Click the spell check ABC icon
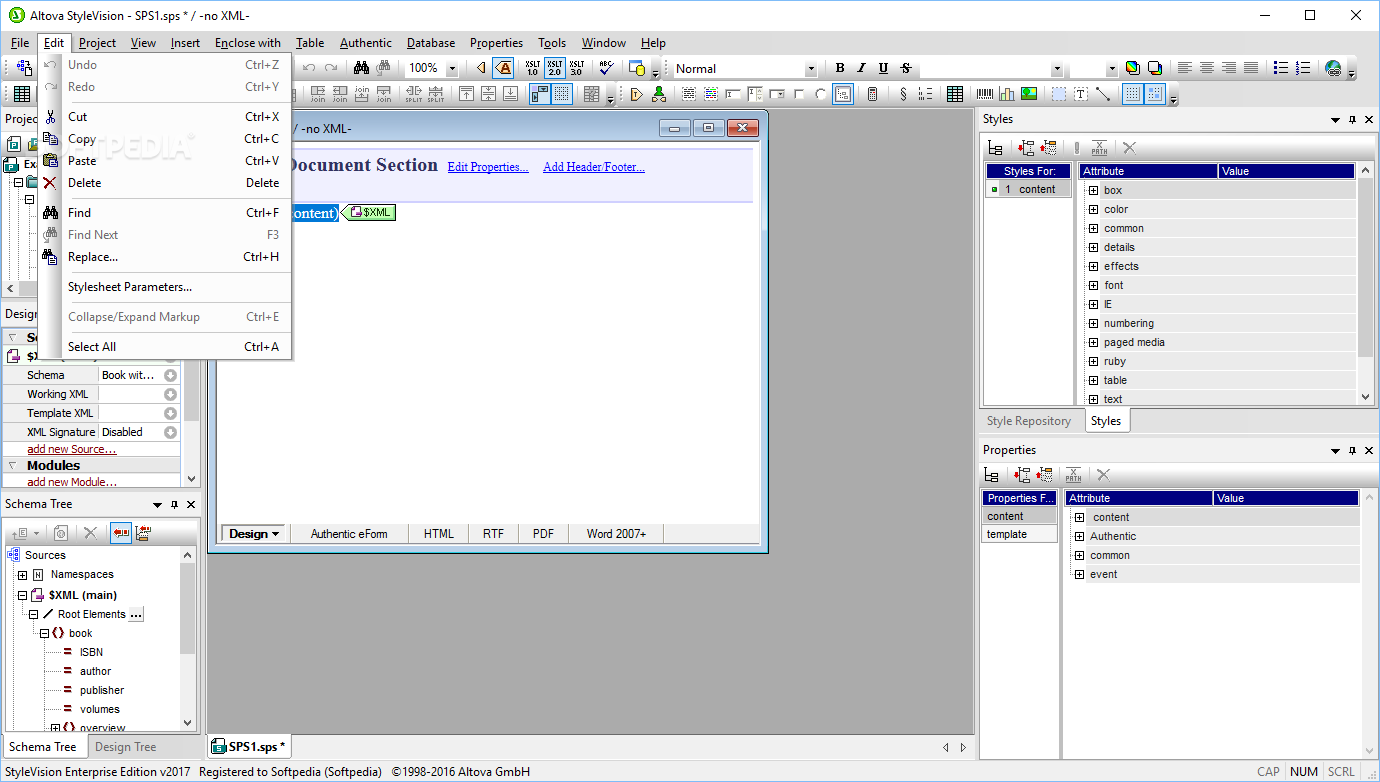Screen dimensions: 1380x782 coord(606,68)
